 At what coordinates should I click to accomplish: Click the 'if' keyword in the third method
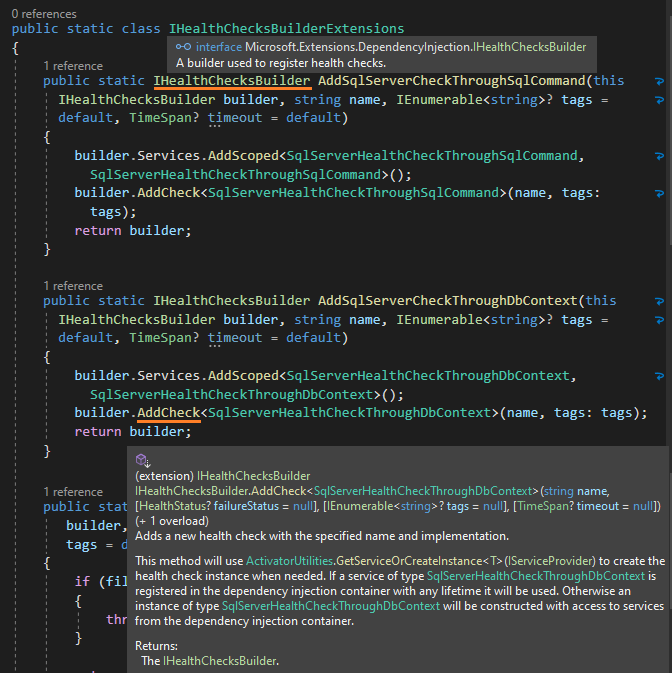point(82,582)
